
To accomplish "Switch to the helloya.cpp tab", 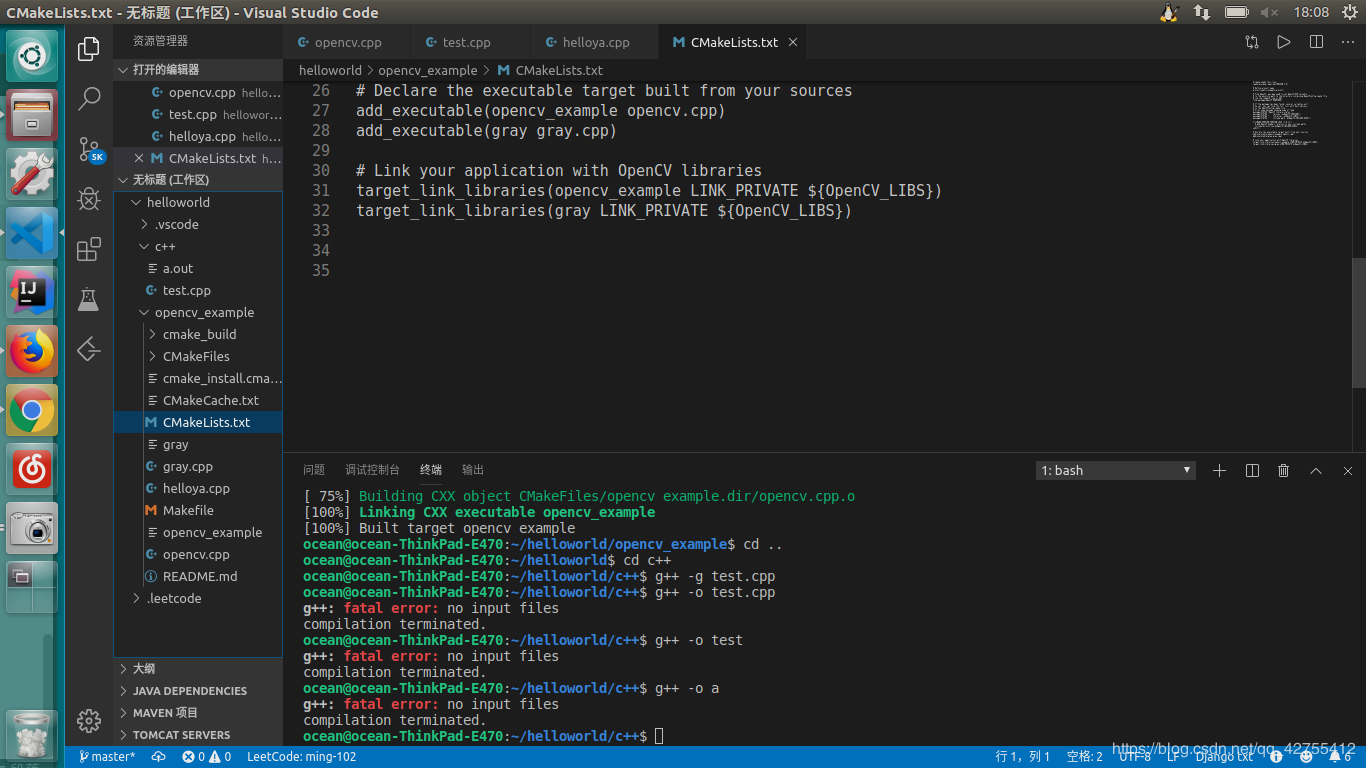I will tap(595, 42).
